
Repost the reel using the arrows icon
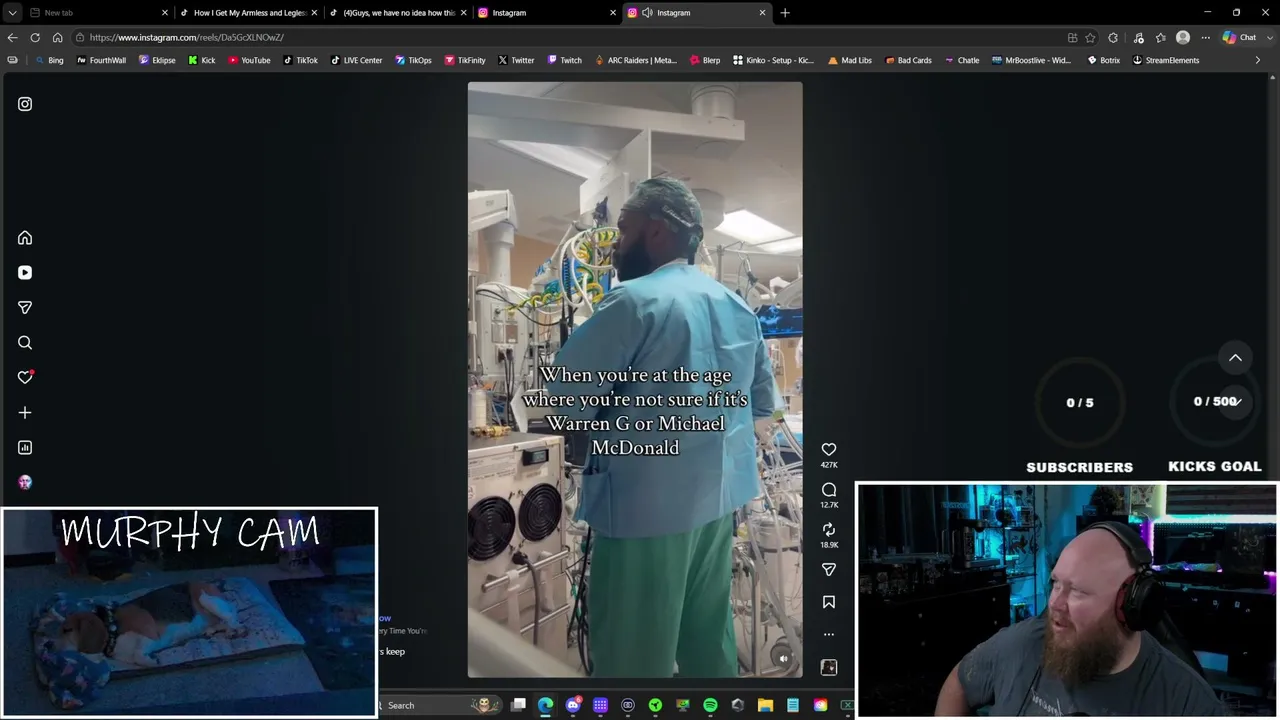pyautogui.click(x=829, y=530)
